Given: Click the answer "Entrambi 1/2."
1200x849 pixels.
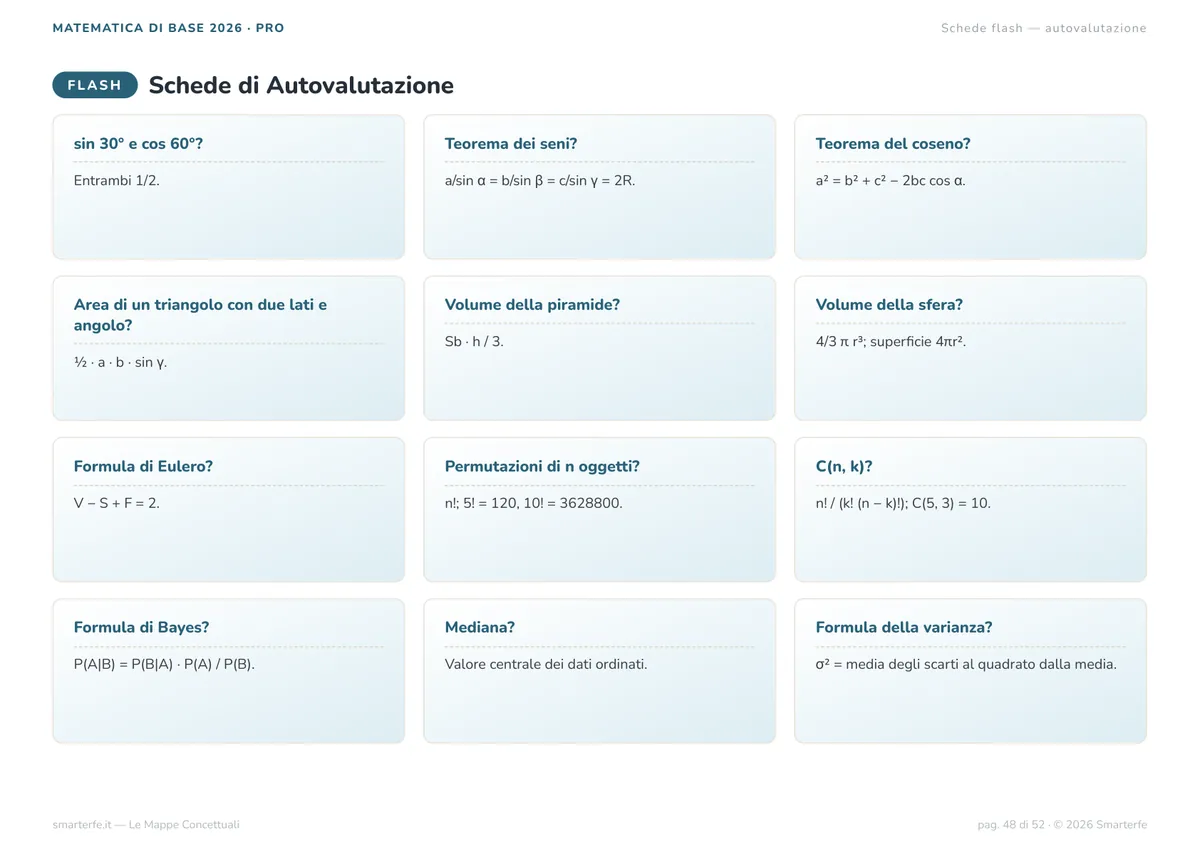Looking at the screenshot, I should pyautogui.click(x=117, y=180).
